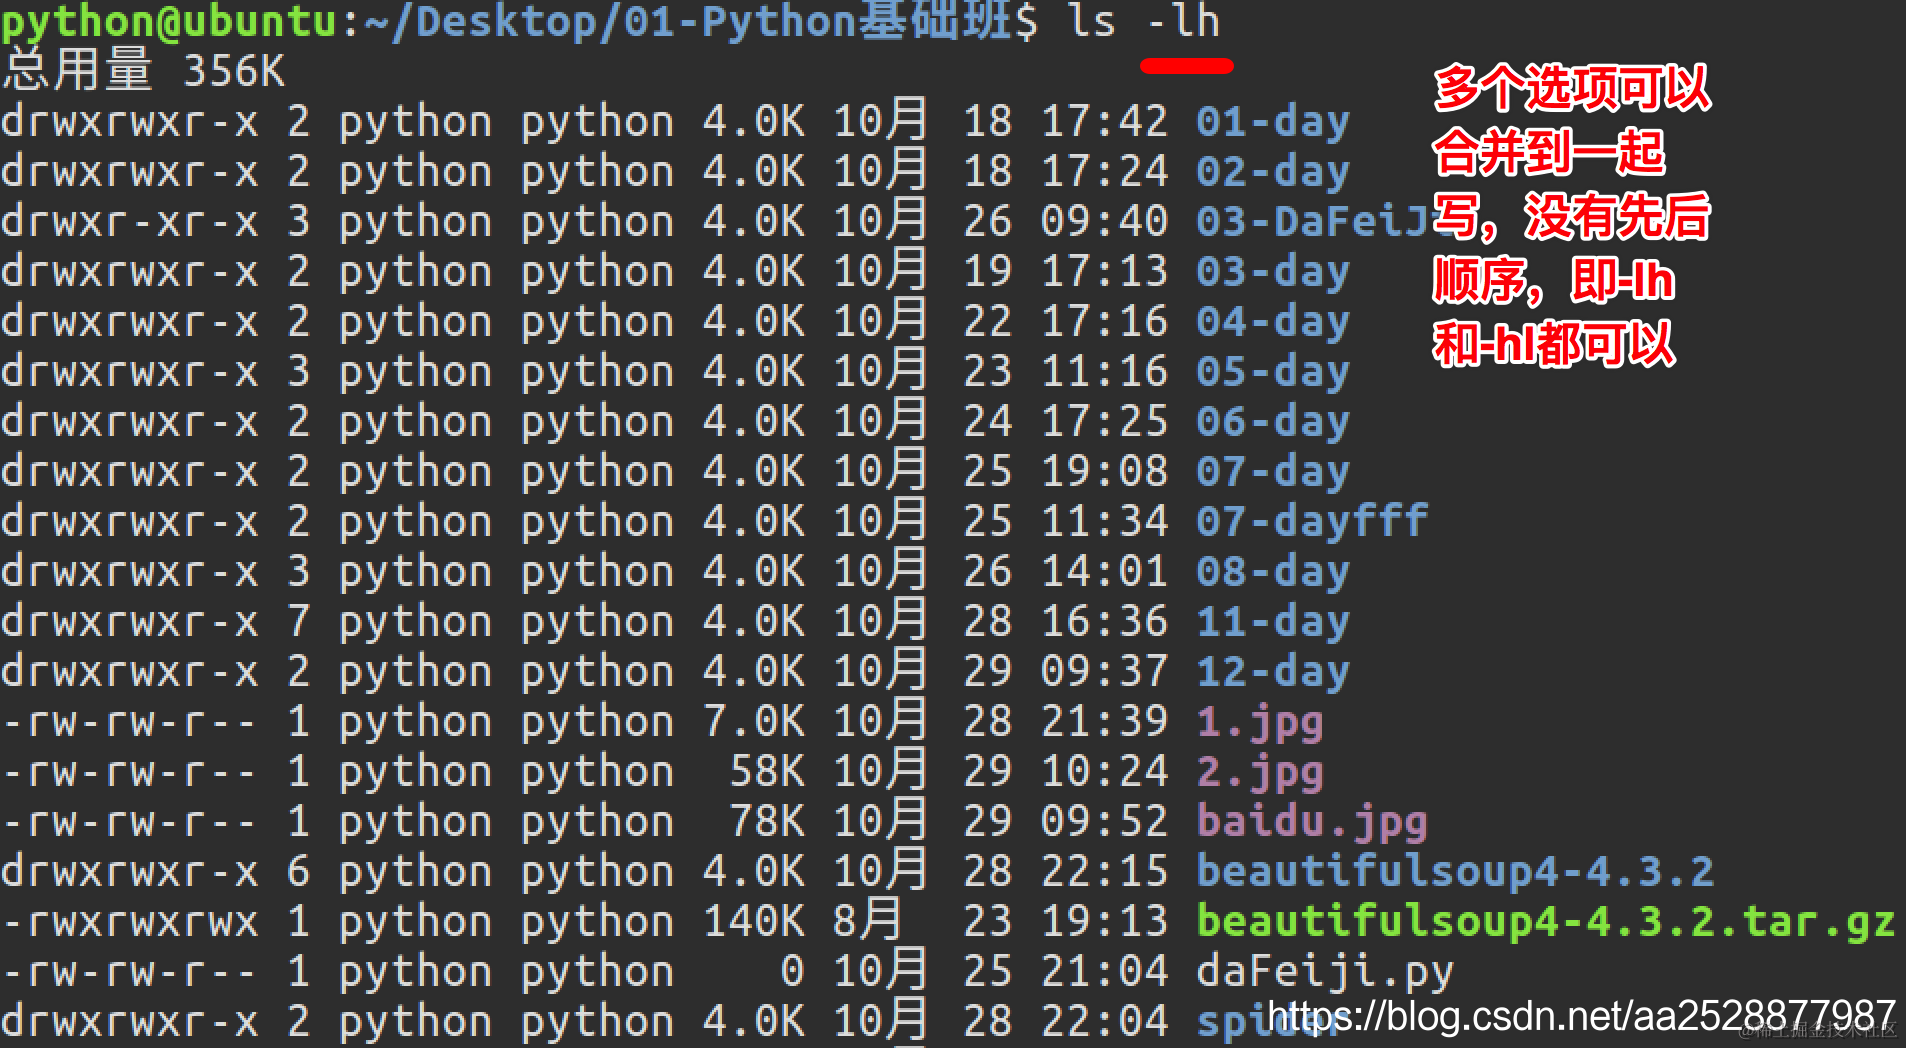Select the 78K file size
This screenshot has height=1048, width=1906.
tap(767, 821)
